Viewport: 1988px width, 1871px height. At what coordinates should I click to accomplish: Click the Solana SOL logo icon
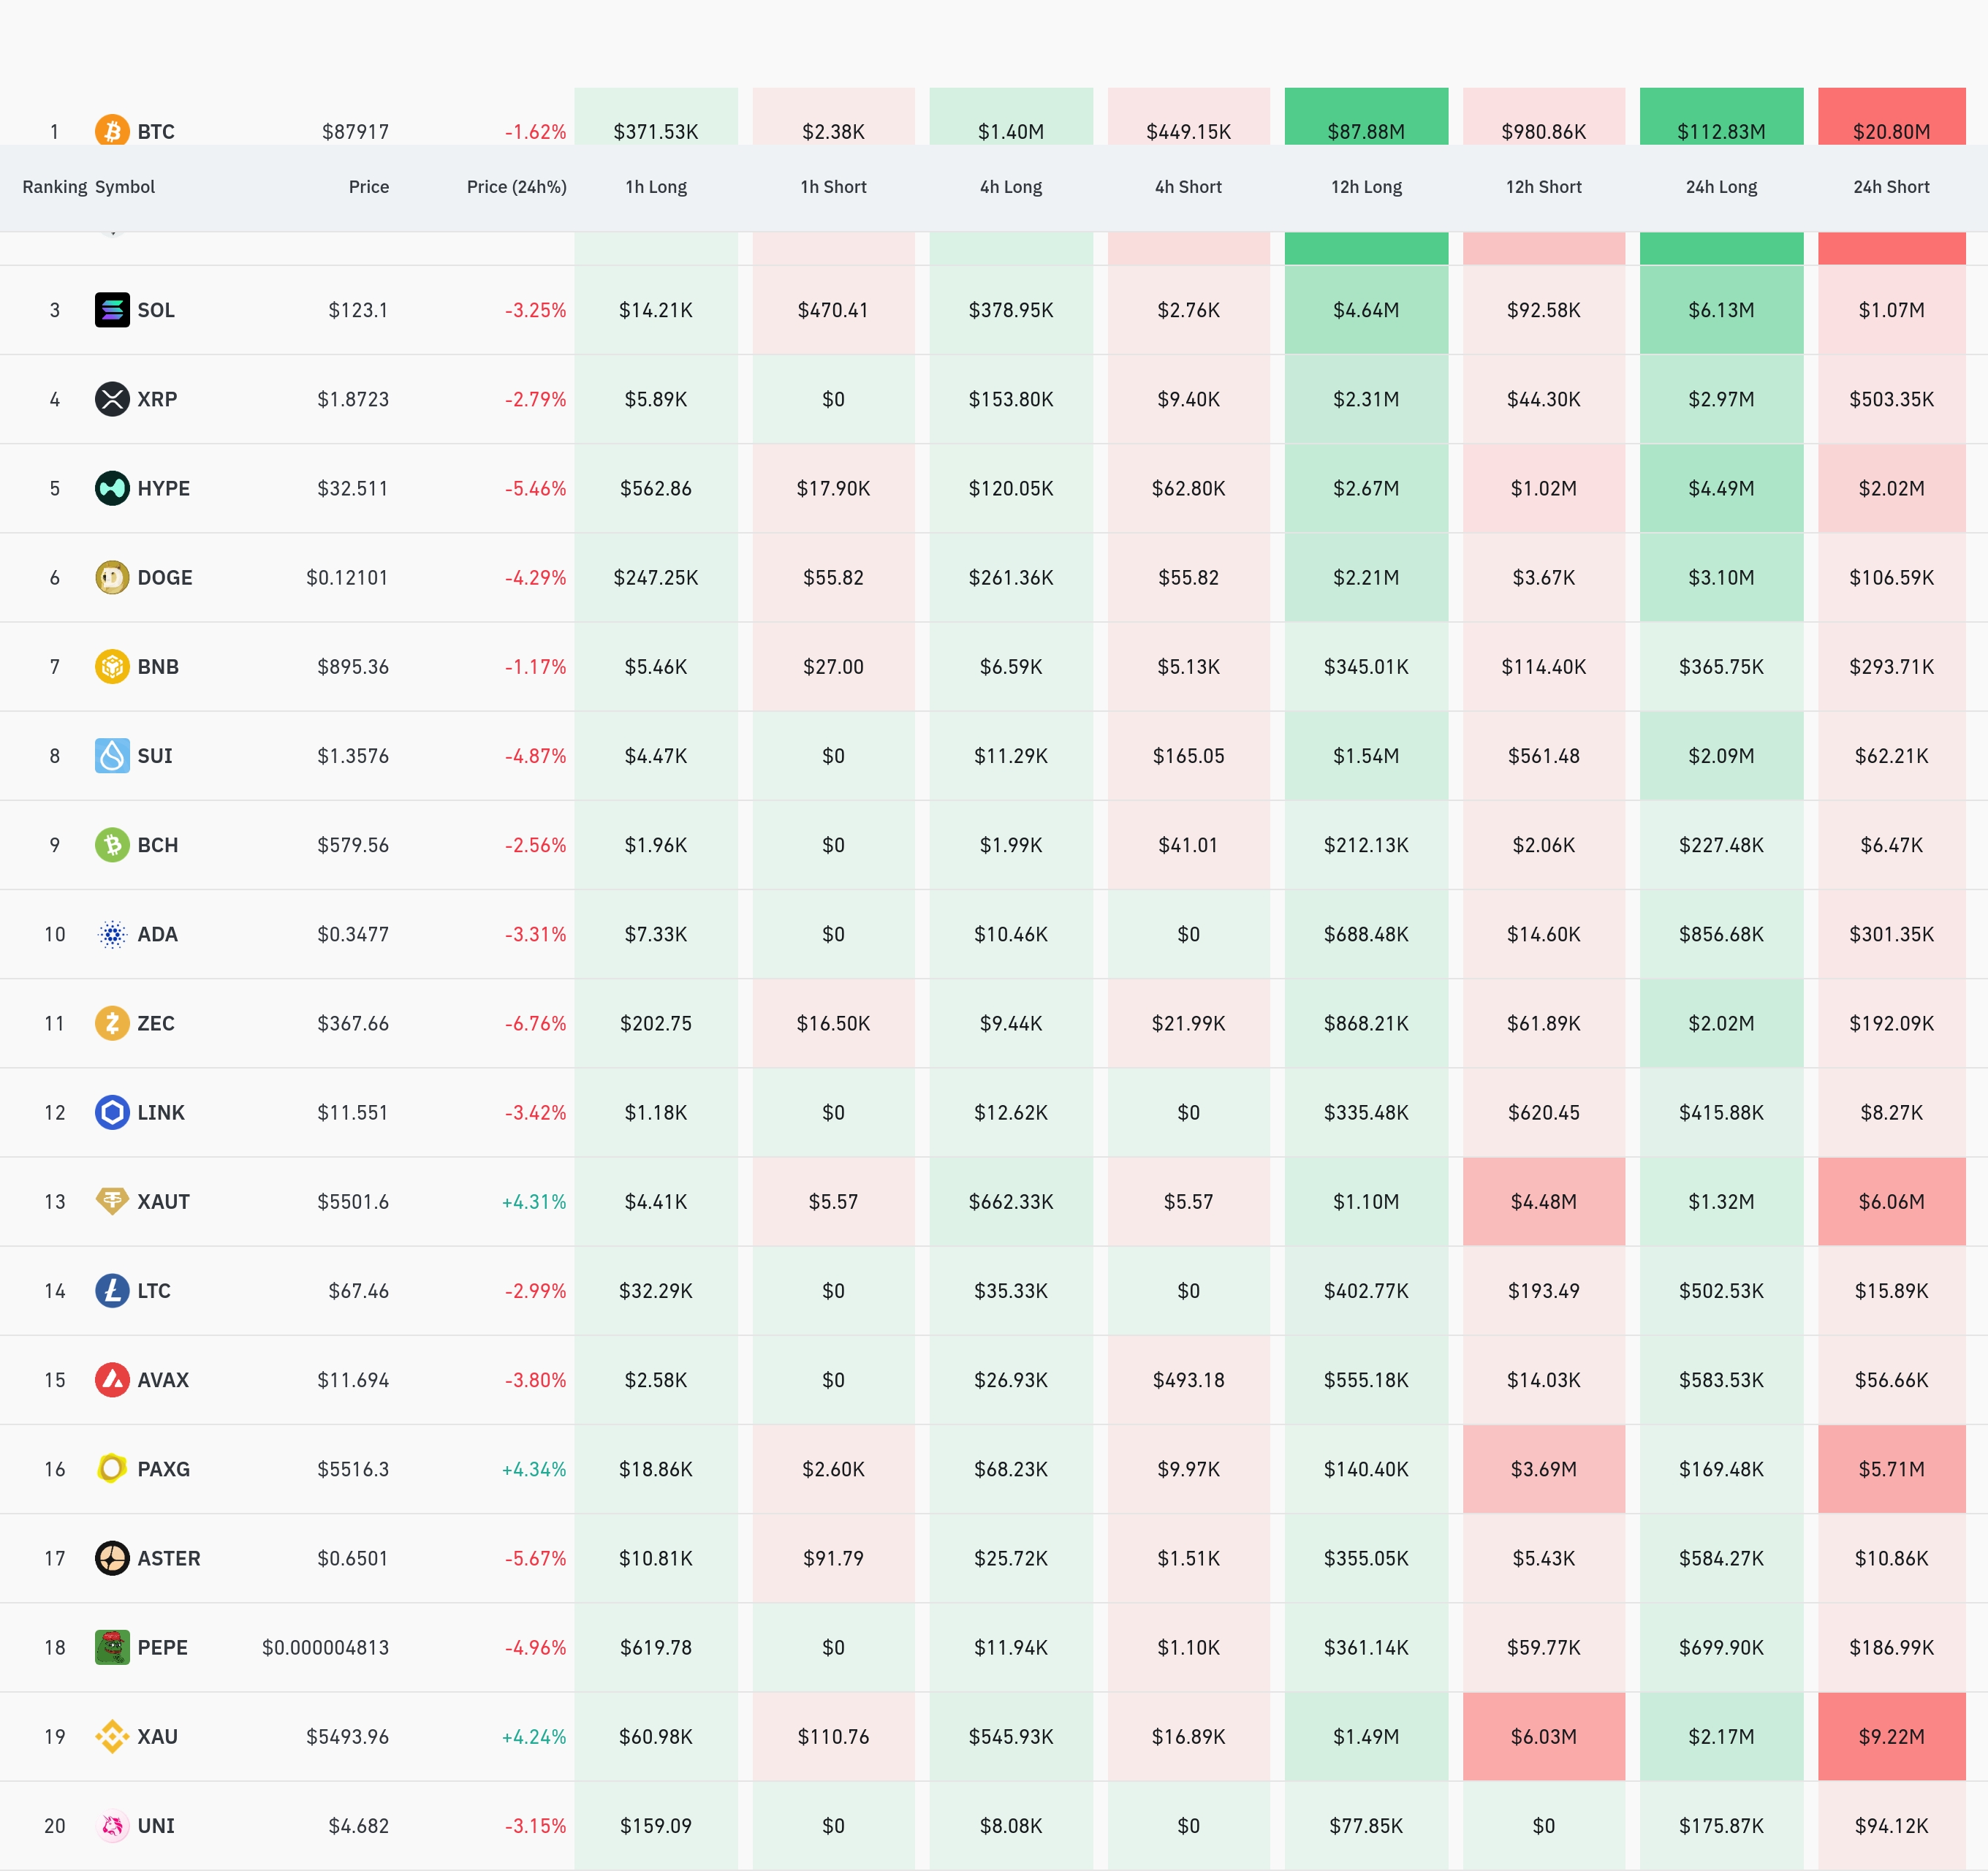[x=112, y=310]
